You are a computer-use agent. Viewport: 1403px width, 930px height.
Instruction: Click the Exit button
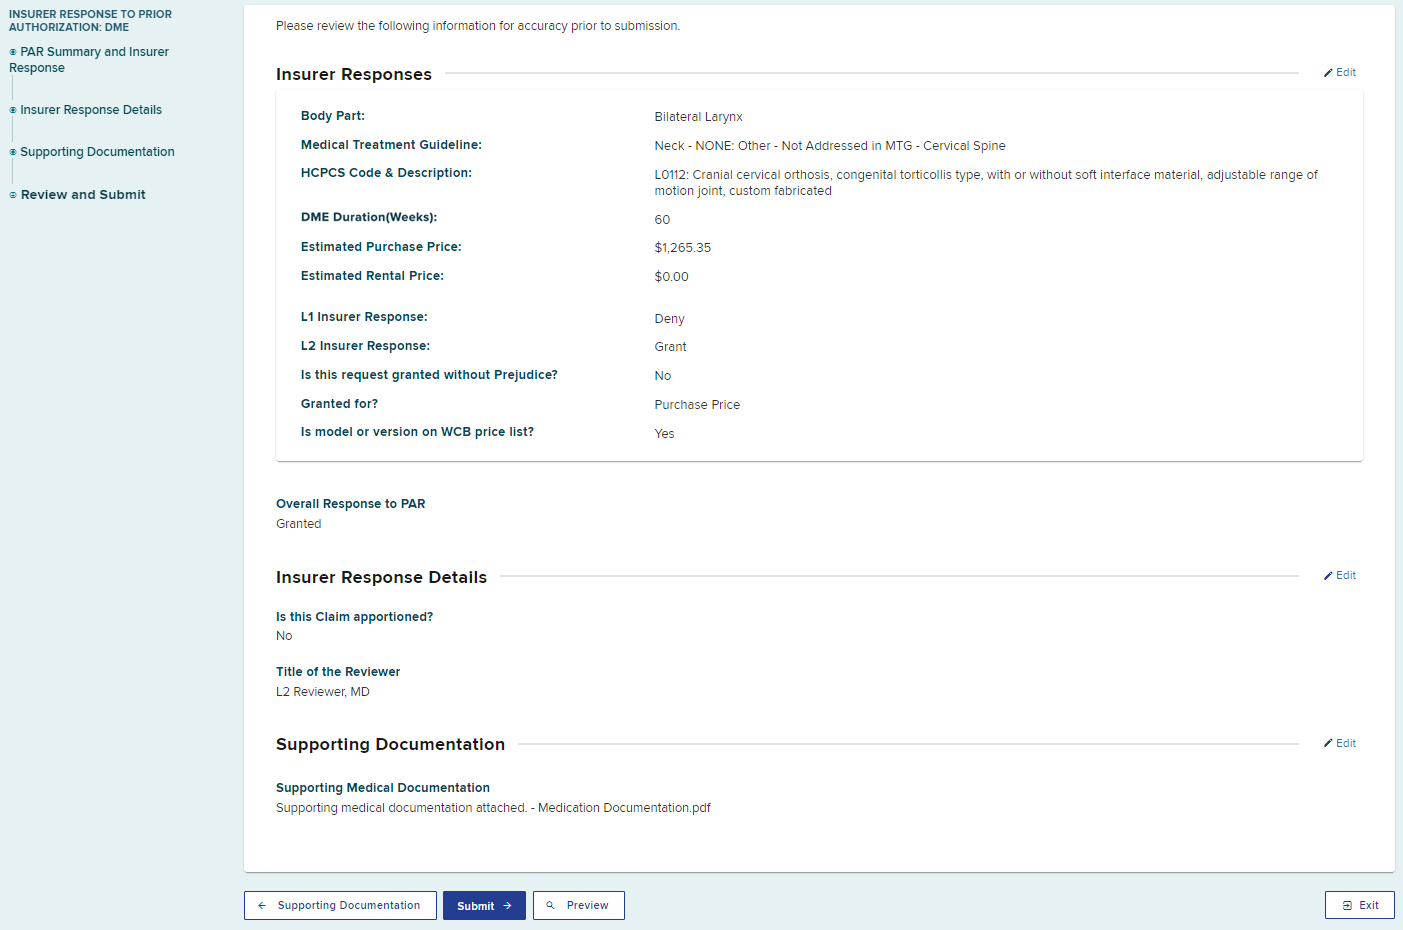point(1359,905)
